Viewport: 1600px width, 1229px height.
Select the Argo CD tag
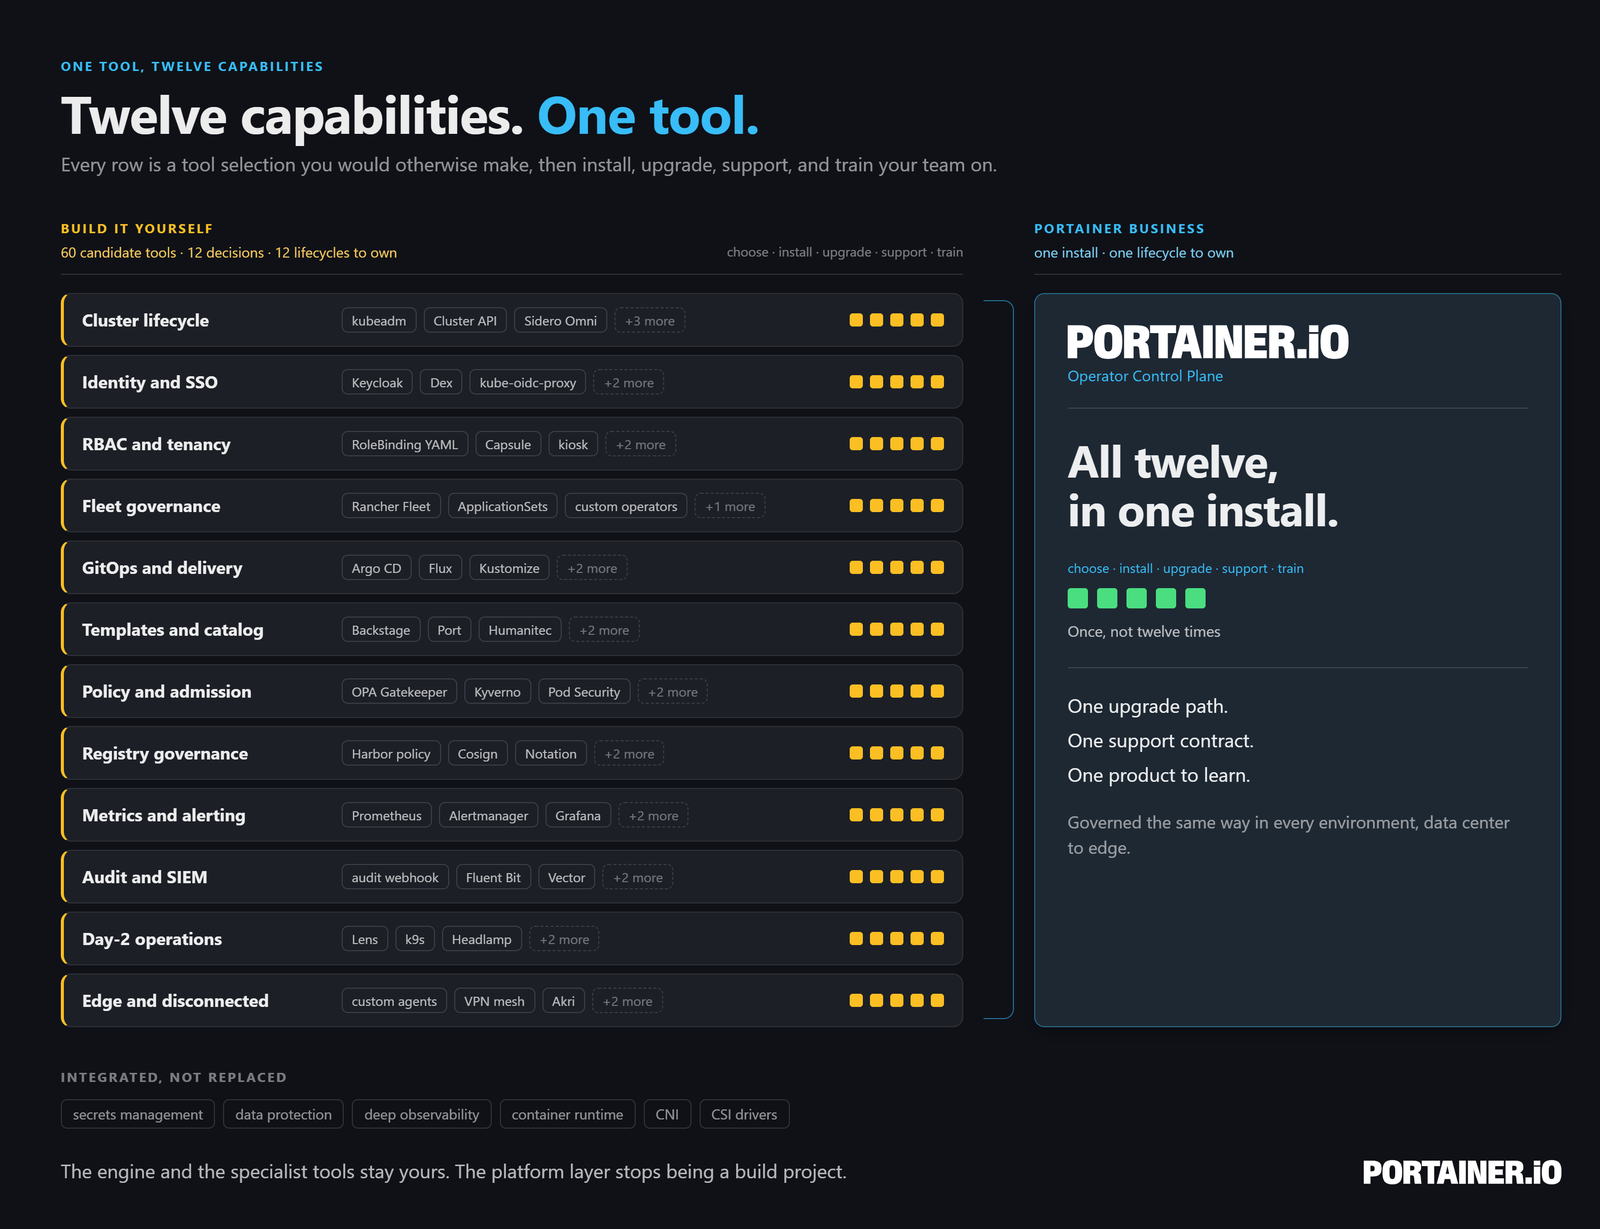point(376,568)
